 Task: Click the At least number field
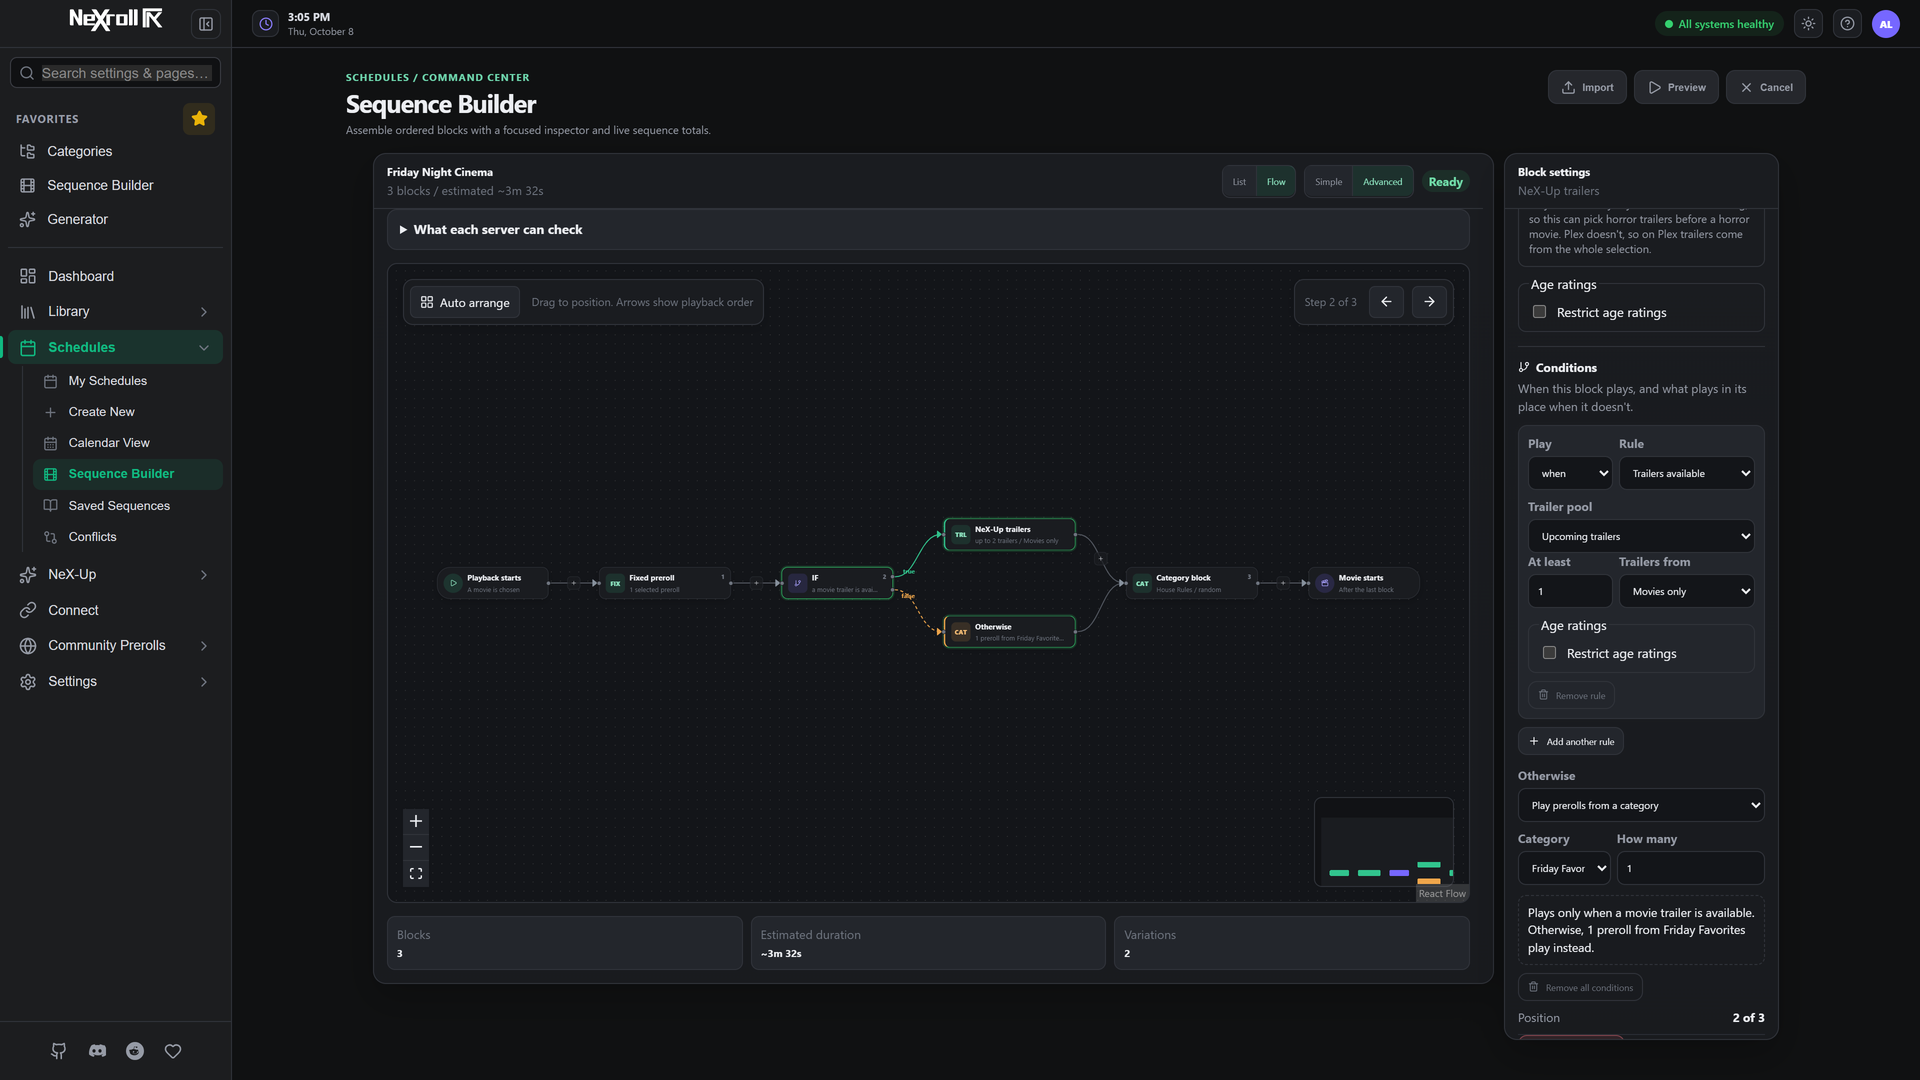tap(1570, 591)
